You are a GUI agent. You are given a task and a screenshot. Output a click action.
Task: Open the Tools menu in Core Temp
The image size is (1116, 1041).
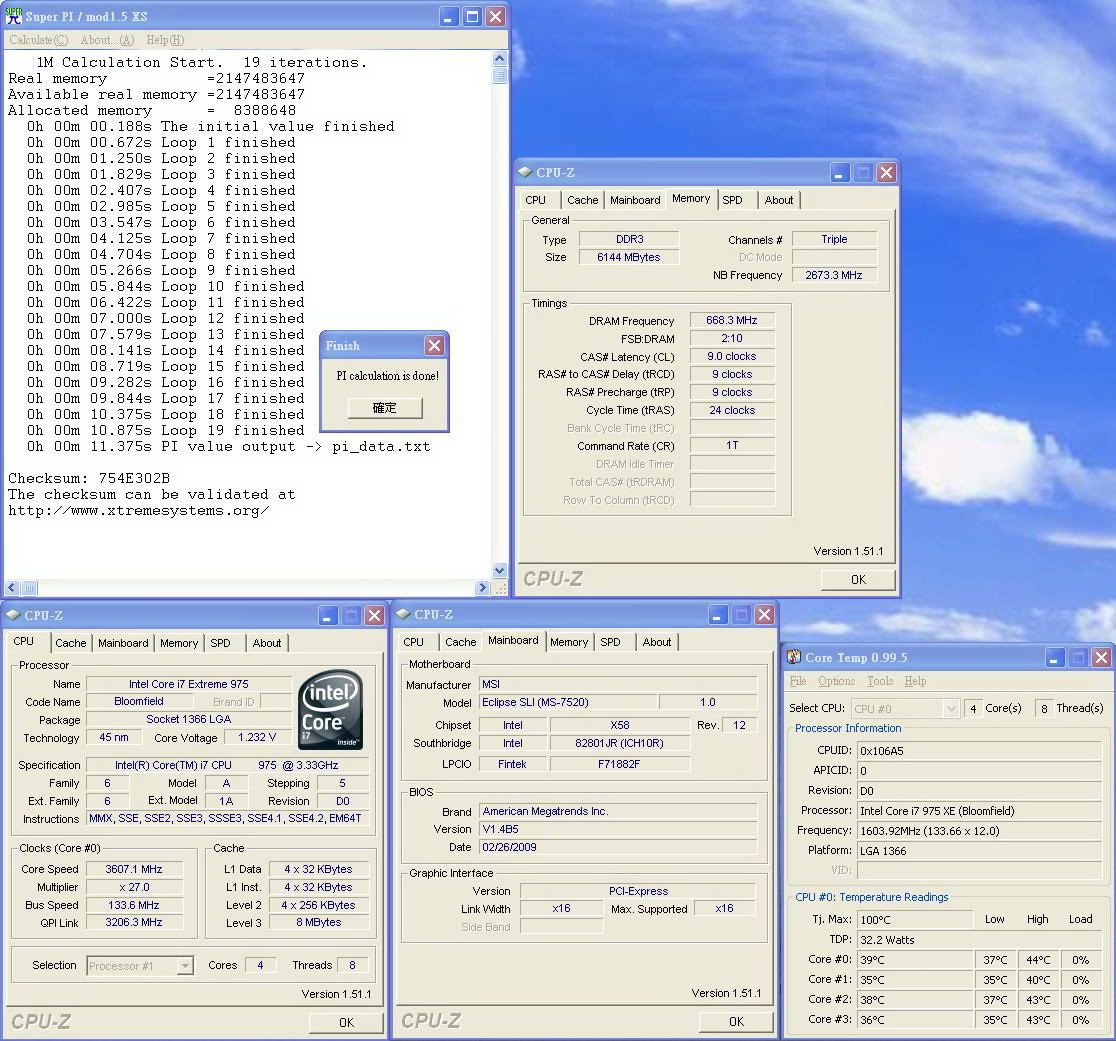pos(880,681)
